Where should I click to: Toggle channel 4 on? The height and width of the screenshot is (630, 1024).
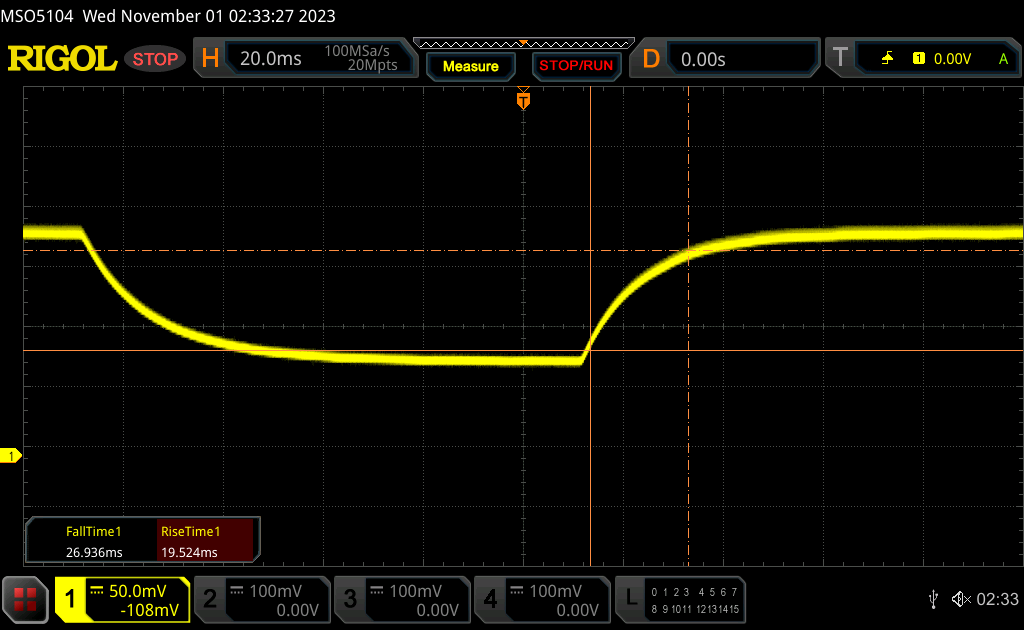tap(490, 599)
